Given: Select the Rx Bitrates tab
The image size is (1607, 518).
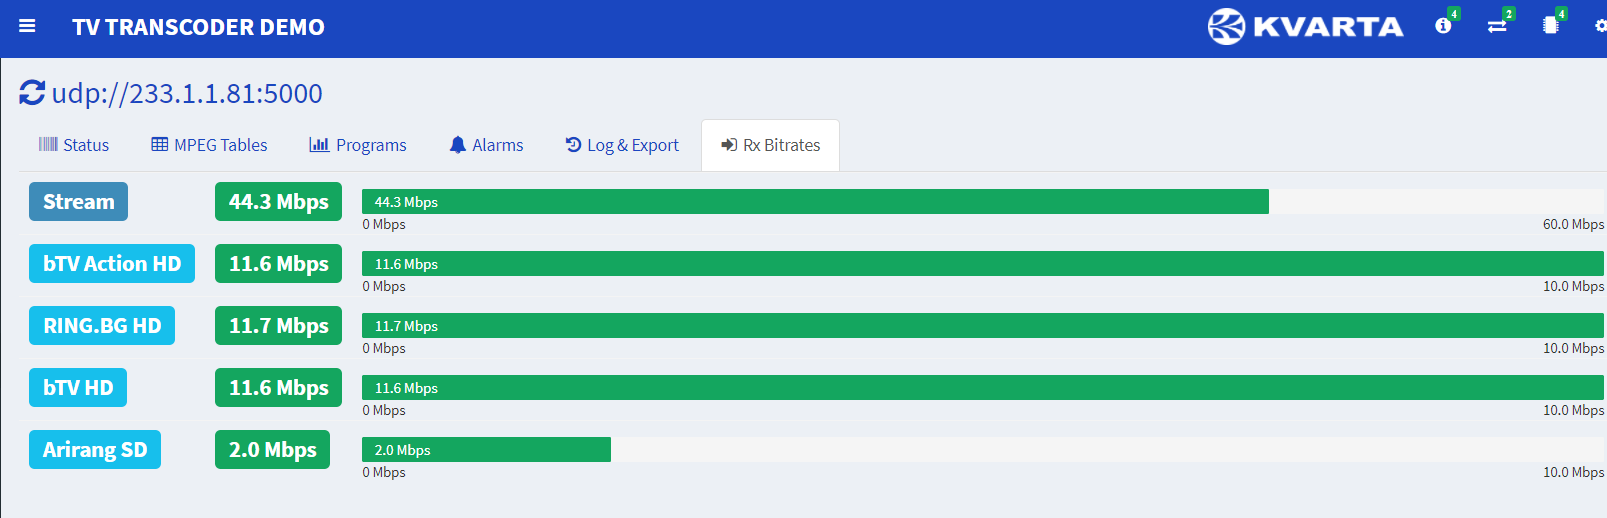Looking at the screenshot, I should [770, 145].
